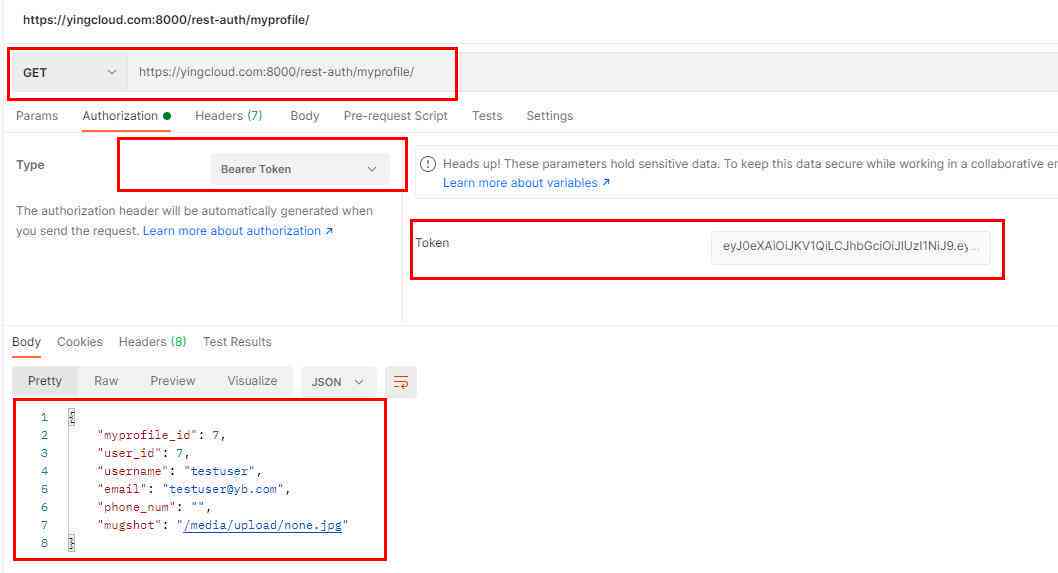Switch to the Params tab

tap(37, 115)
